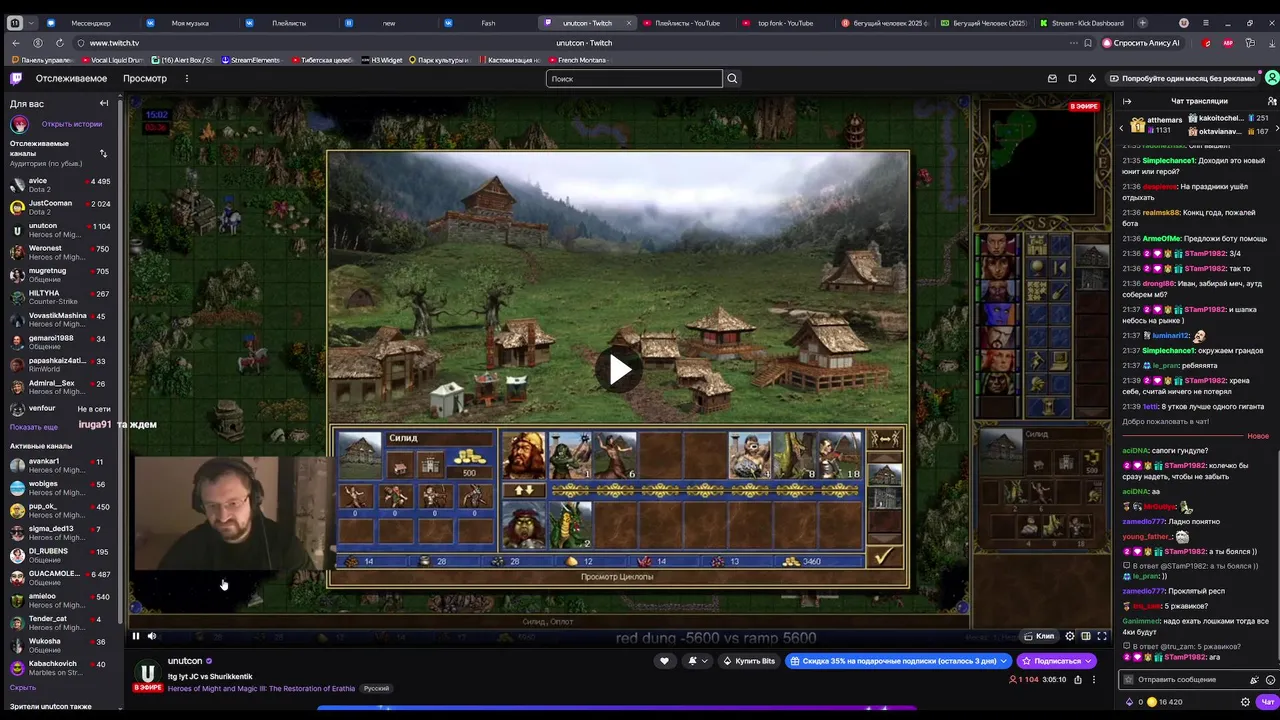This screenshot has height=720, width=1280.
Task: Pause the stream from player controls
Action: [x=136, y=636]
